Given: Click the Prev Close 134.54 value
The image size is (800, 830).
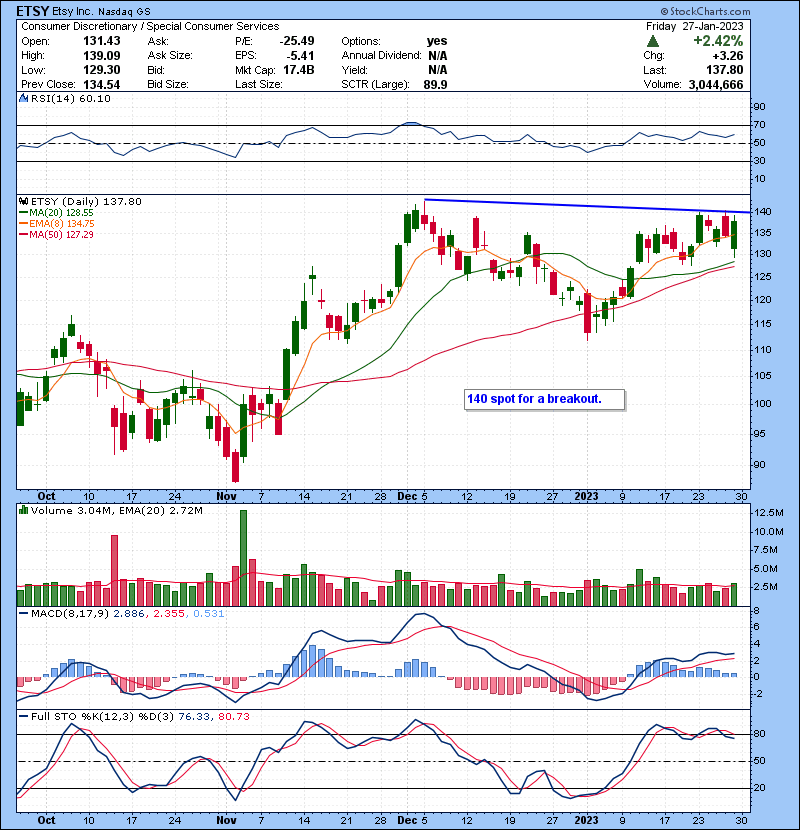Looking at the screenshot, I should [x=102, y=84].
